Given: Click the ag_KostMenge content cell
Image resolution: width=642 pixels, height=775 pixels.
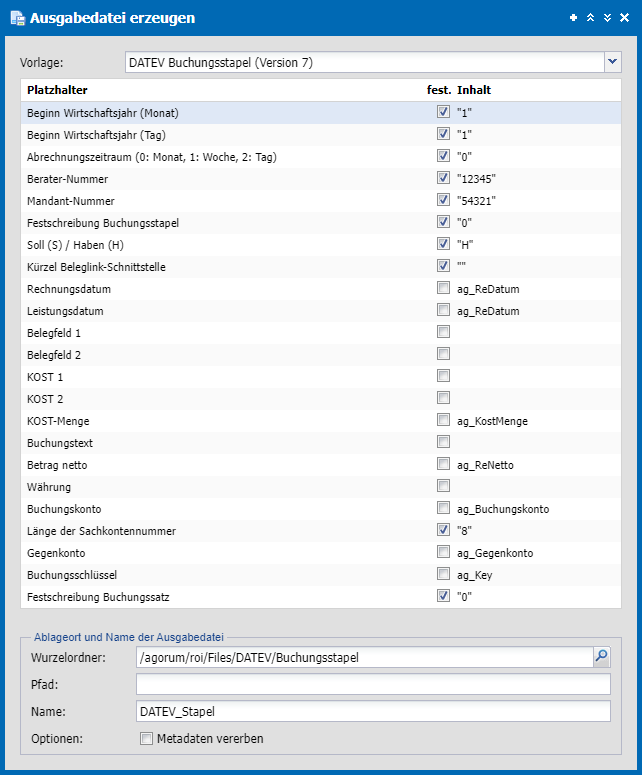Looking at the screenshot, I should click(492, 421).
